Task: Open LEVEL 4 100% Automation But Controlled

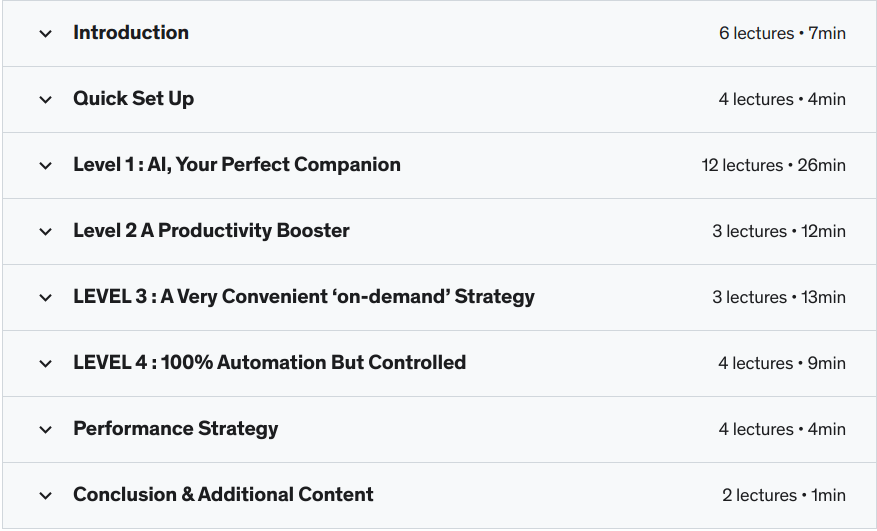Action: [x=269, y=363]
